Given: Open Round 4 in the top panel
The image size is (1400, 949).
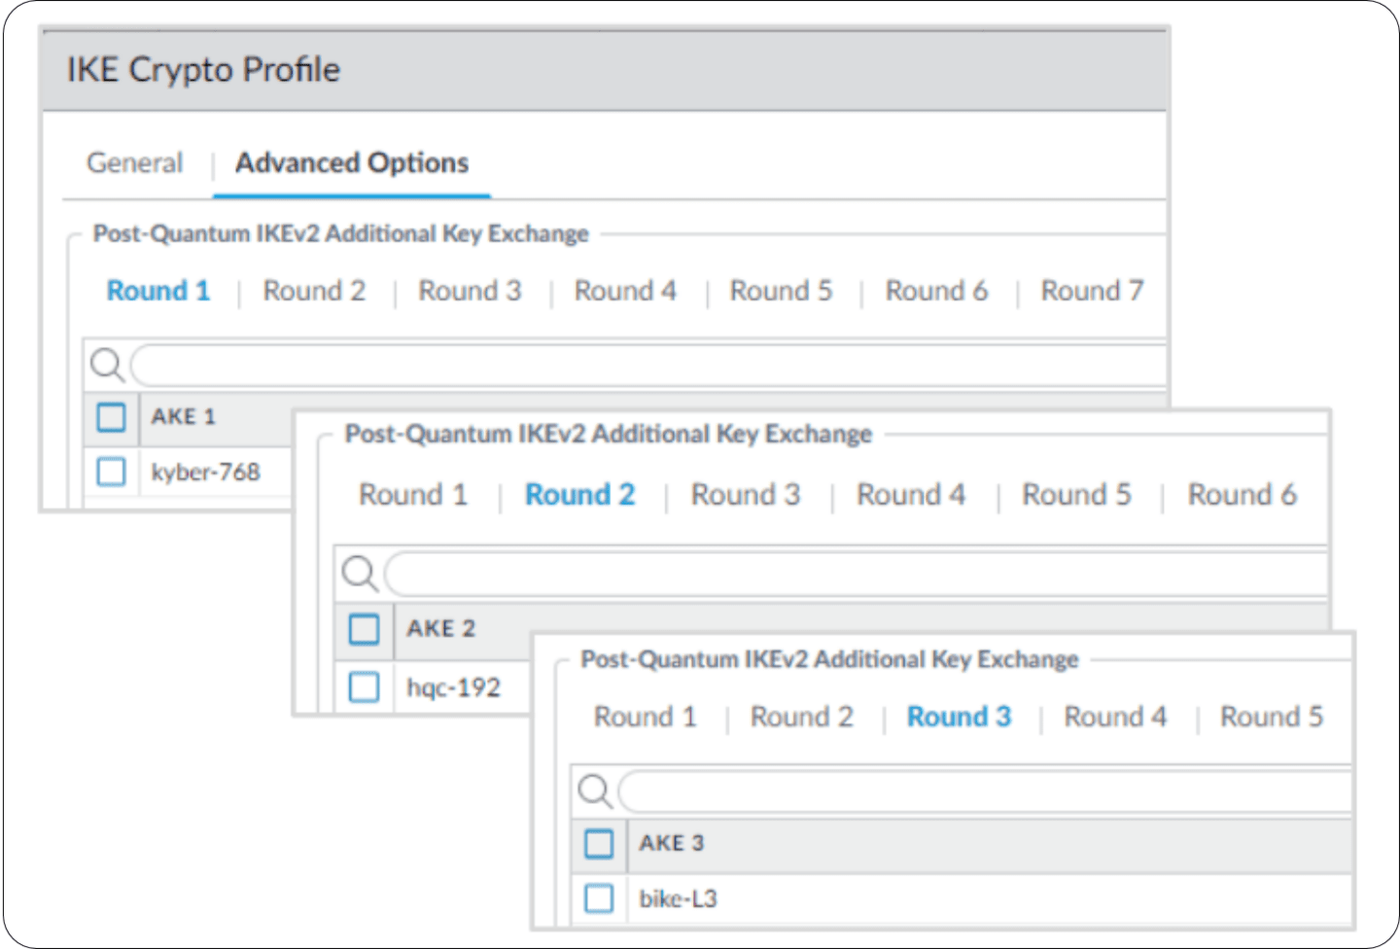Looking at the screenshot, I should (x=625, y=291).
